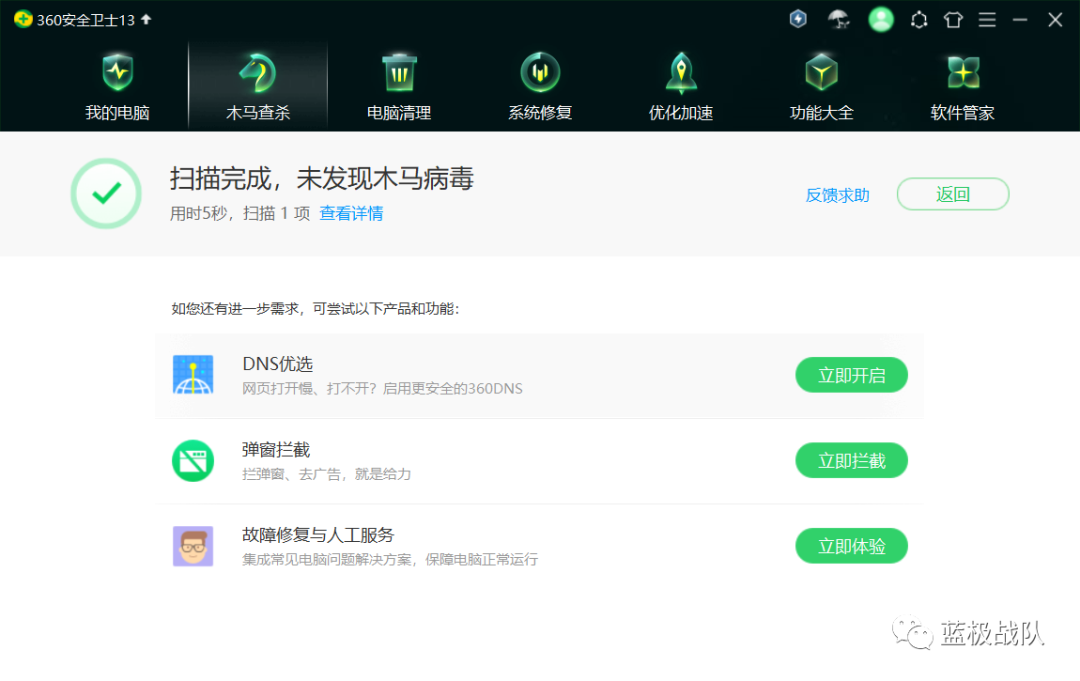Click description 启用更安全的360DNS

453,388
